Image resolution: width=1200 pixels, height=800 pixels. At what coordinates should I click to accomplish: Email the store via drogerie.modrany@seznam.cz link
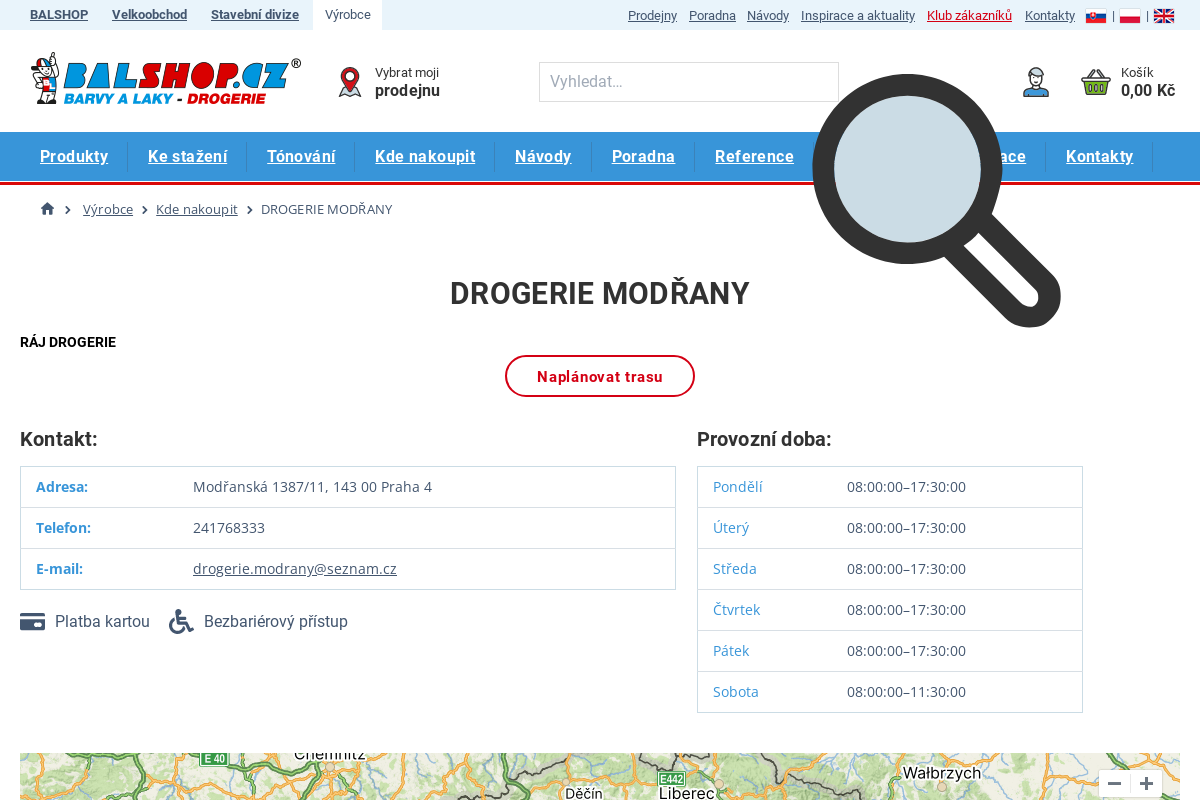pos(295,568)
